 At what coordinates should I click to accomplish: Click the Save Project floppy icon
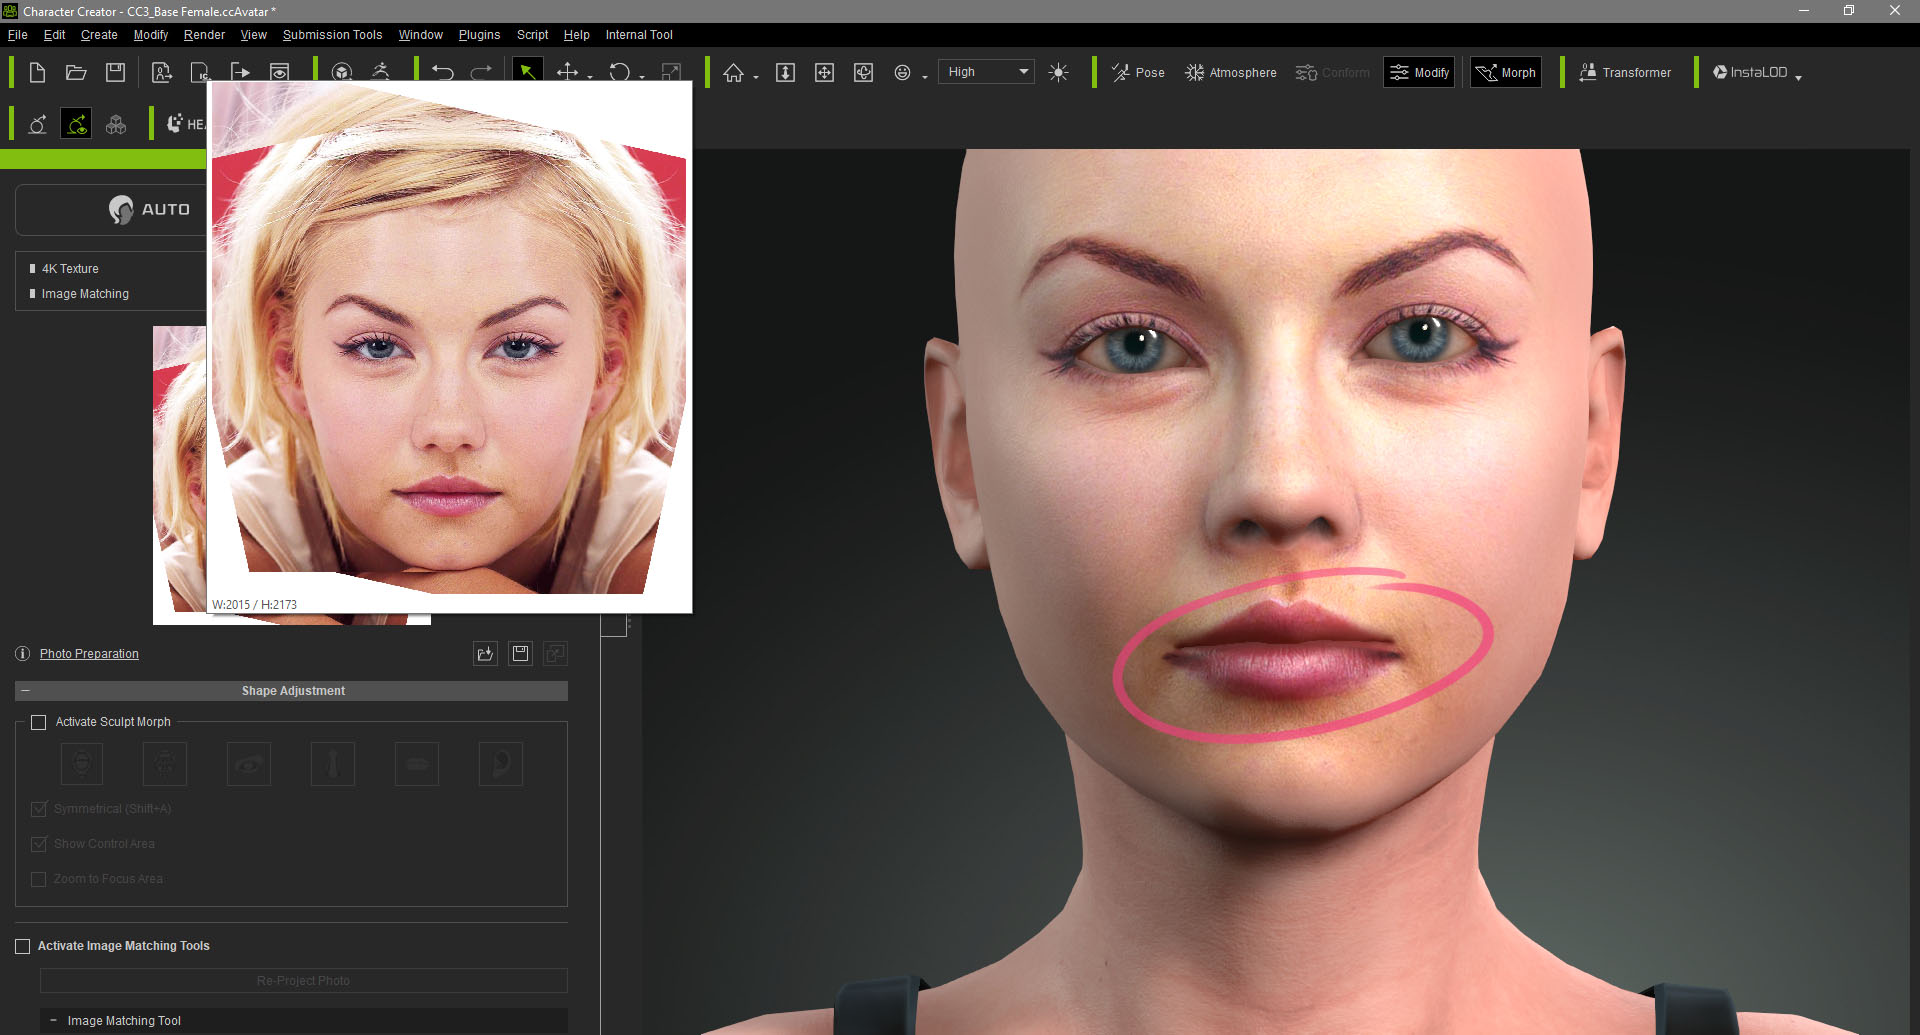(x=116, y=72)
